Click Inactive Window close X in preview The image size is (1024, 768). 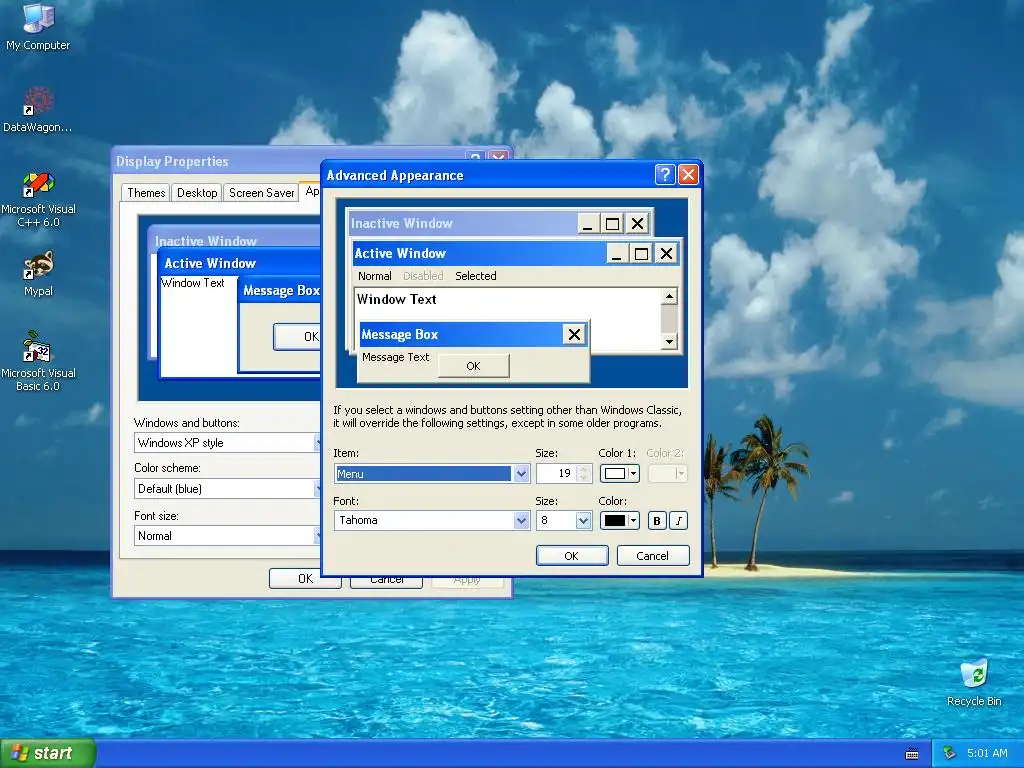[637, 224]
